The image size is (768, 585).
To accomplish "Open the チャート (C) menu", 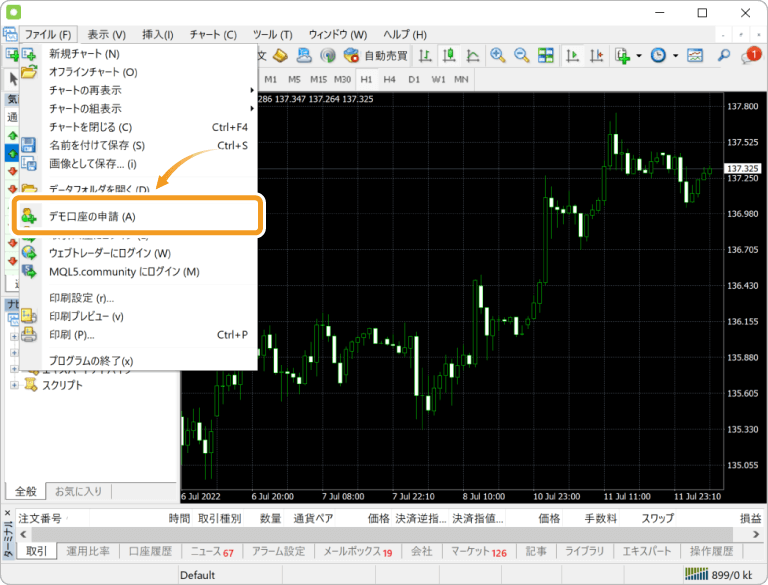I will click(213, 35).
